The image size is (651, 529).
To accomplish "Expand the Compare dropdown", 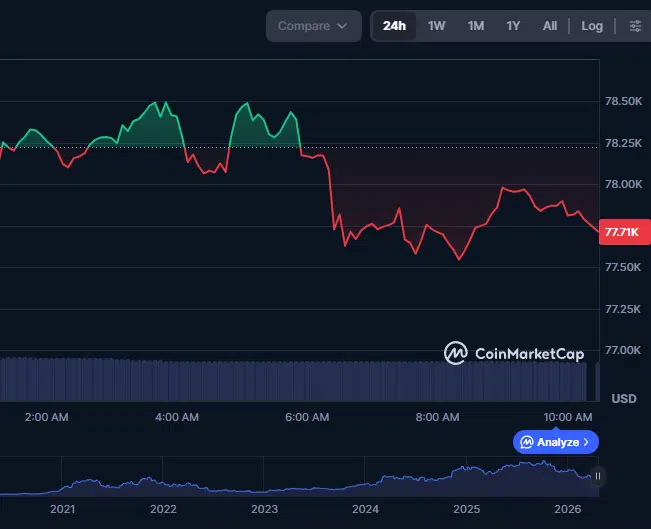I will 313,26.
